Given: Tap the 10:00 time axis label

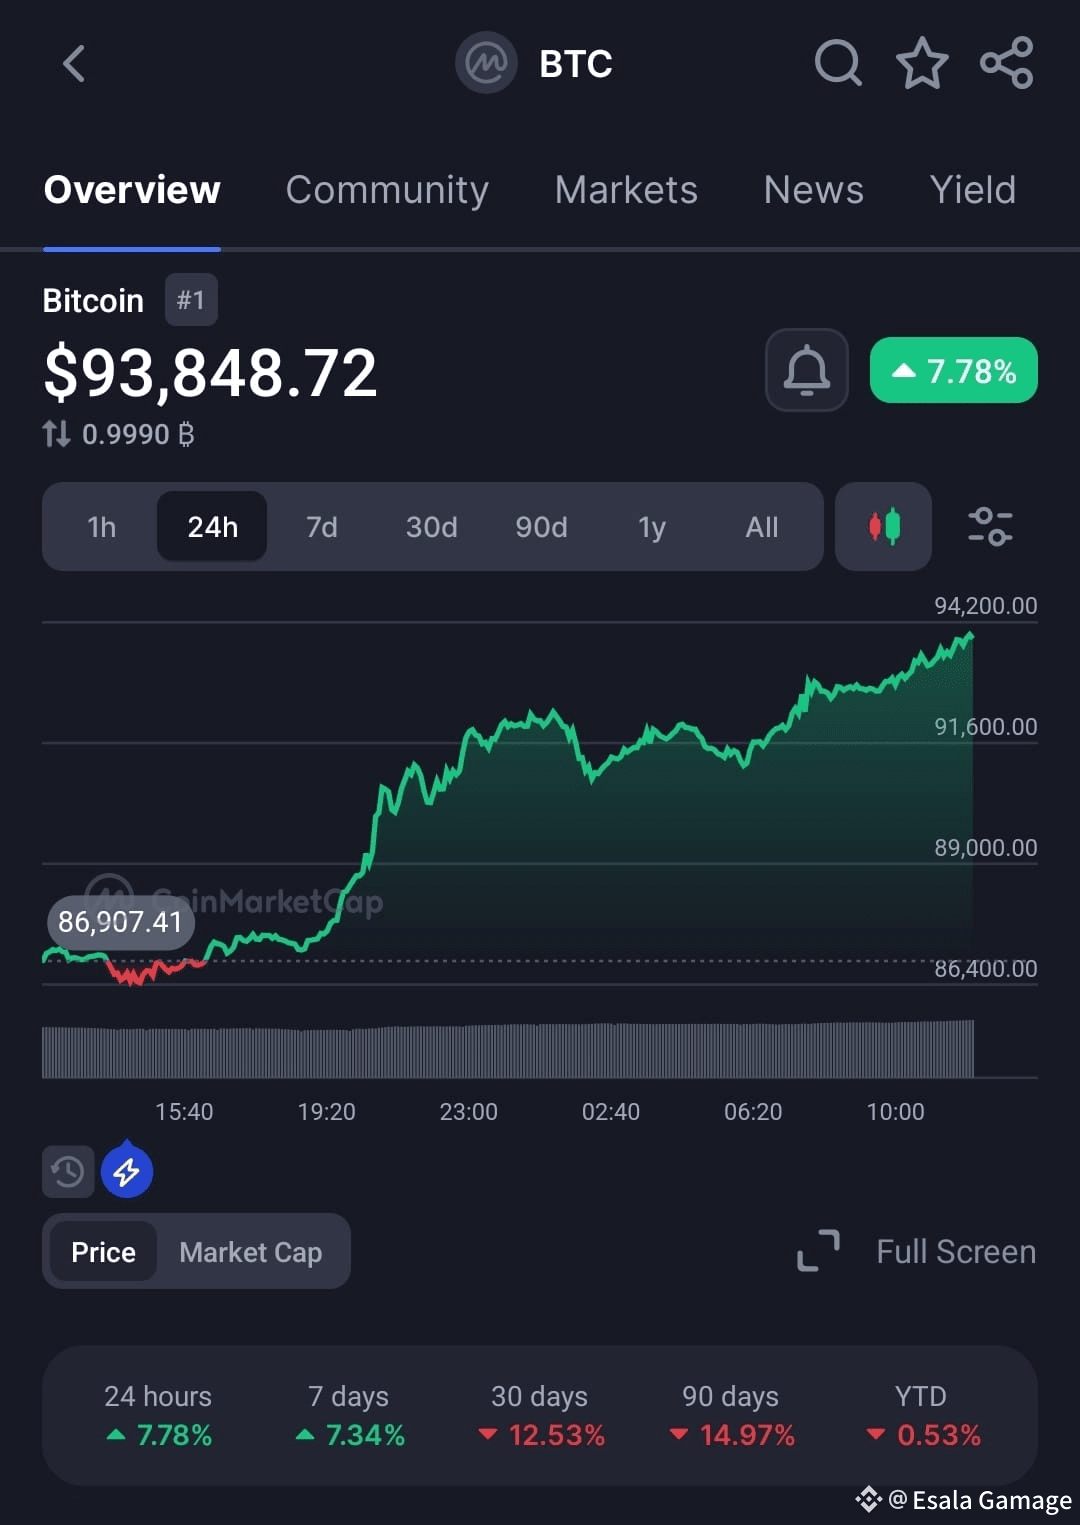Looking at the screenshot, I should (x=895, y=1111).
